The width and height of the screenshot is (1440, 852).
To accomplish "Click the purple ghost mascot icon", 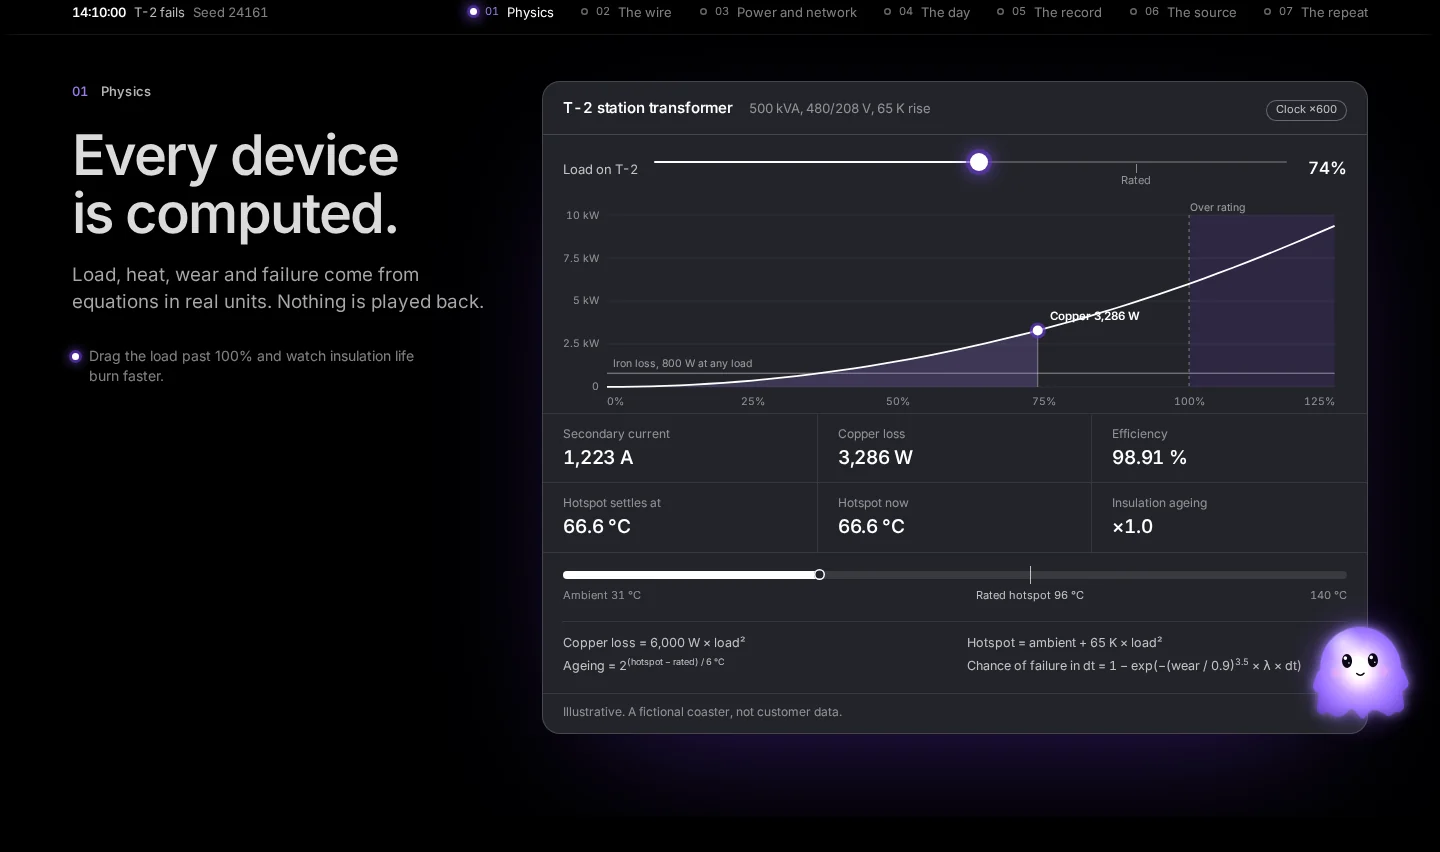I will 1360,672.
